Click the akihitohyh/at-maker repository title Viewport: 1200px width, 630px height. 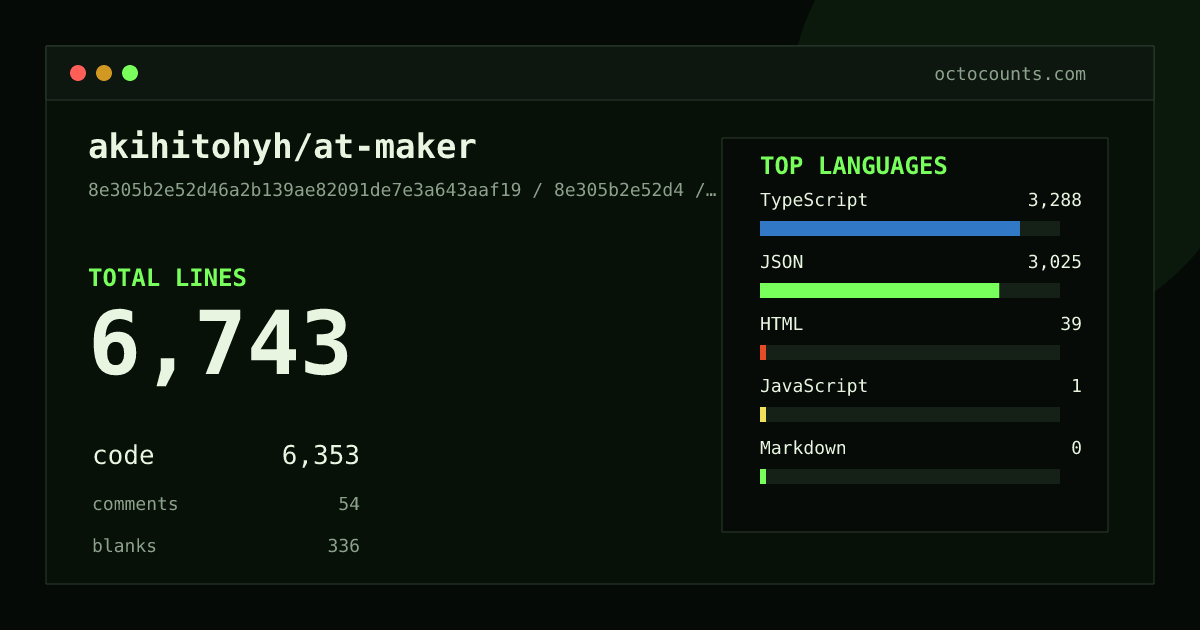(x=282, y=147)
